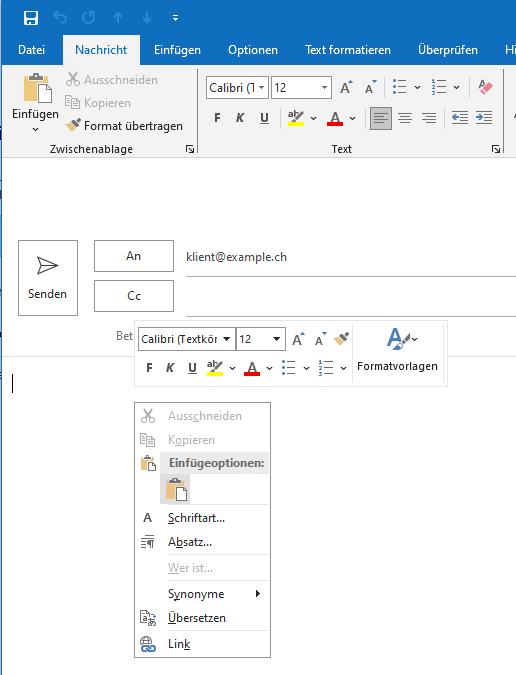Open the ribbon font size dropdown

coord(324,88)
